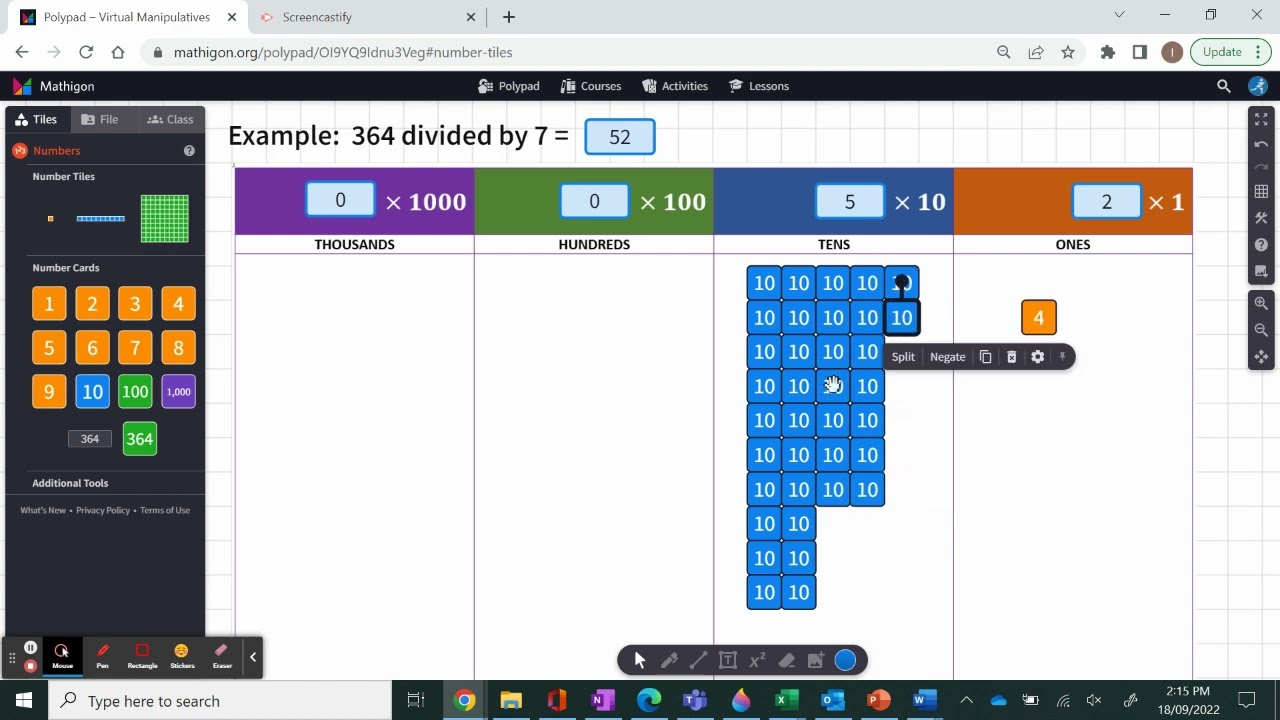Open the tools wrench icon
The image size is (1280, 720).
click(1261, 218)
